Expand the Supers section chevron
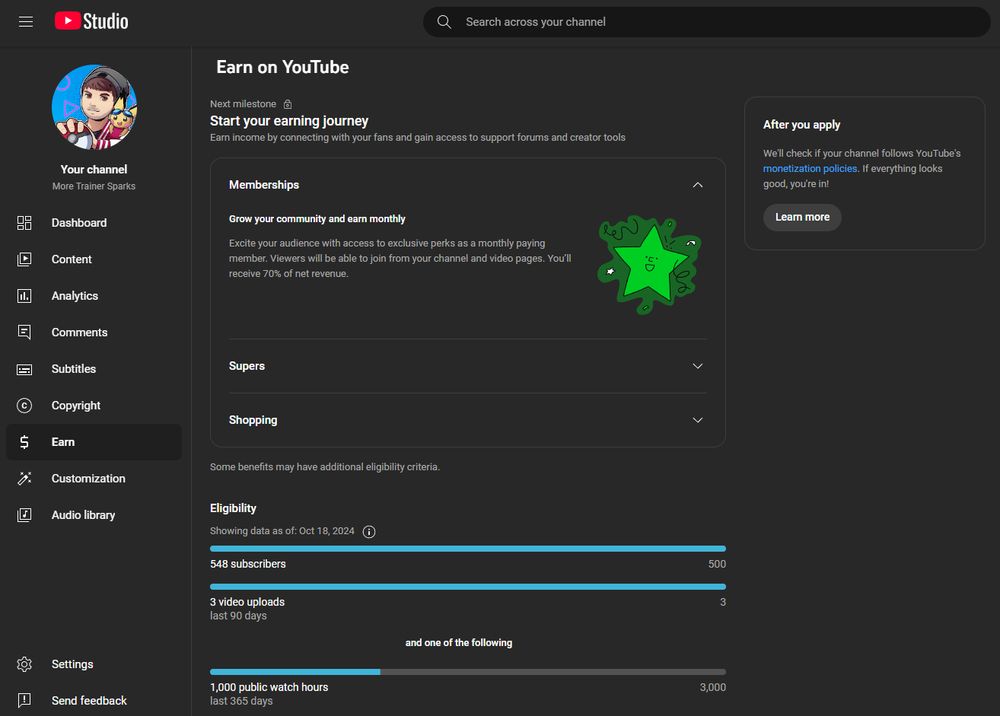This screenshot has height=716, width=1000. pos(698,366)
